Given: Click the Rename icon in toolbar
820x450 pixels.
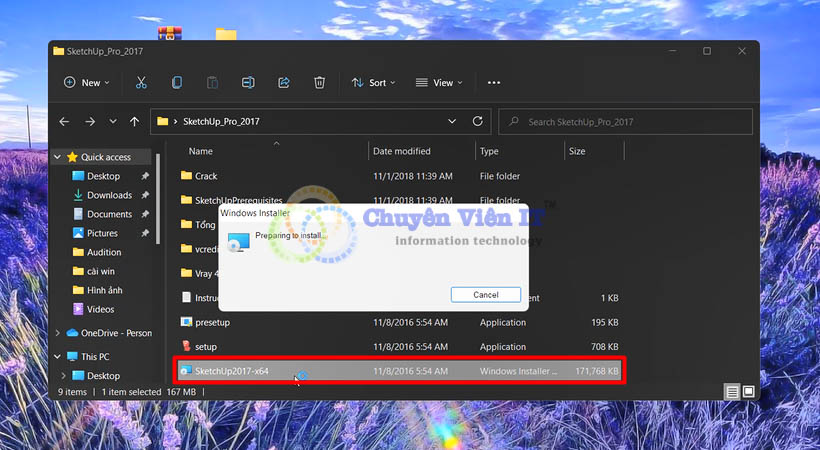Looking at the screenshot, I should click(248, 83).
